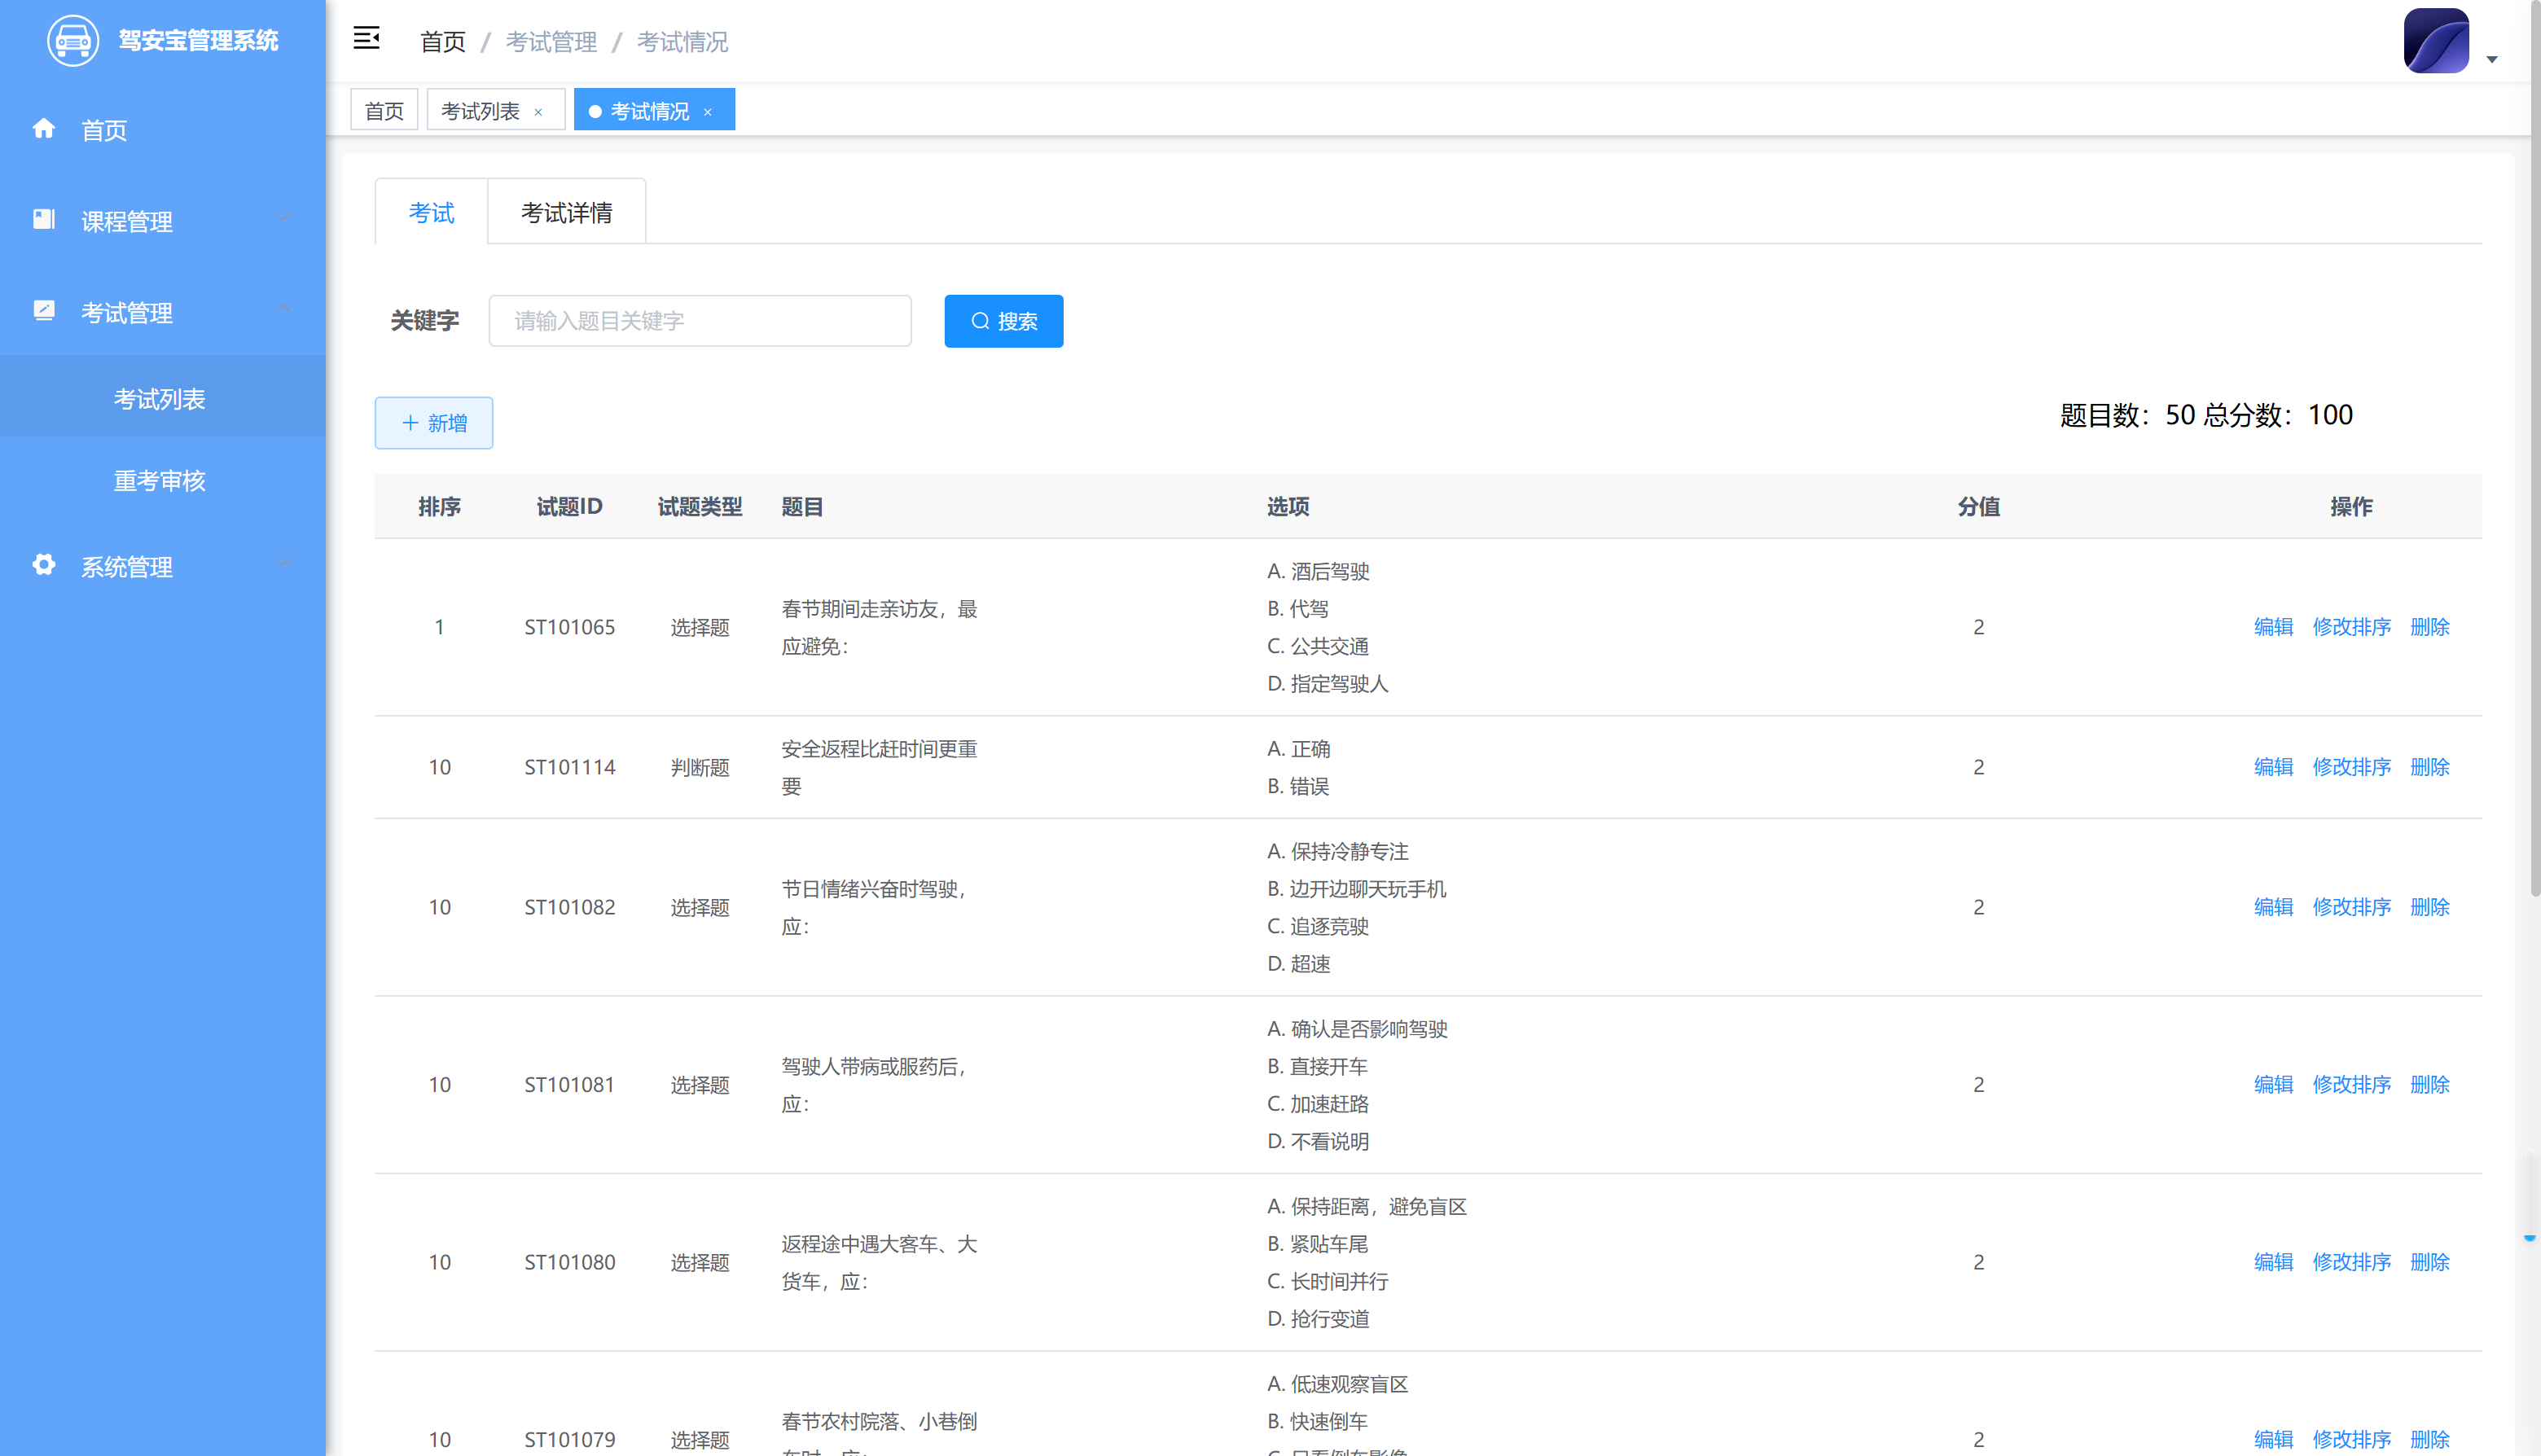Screen dimensions: 2541x1456
Task: Collapse sidebar with hamburger icon
Action: click(366, 39)
